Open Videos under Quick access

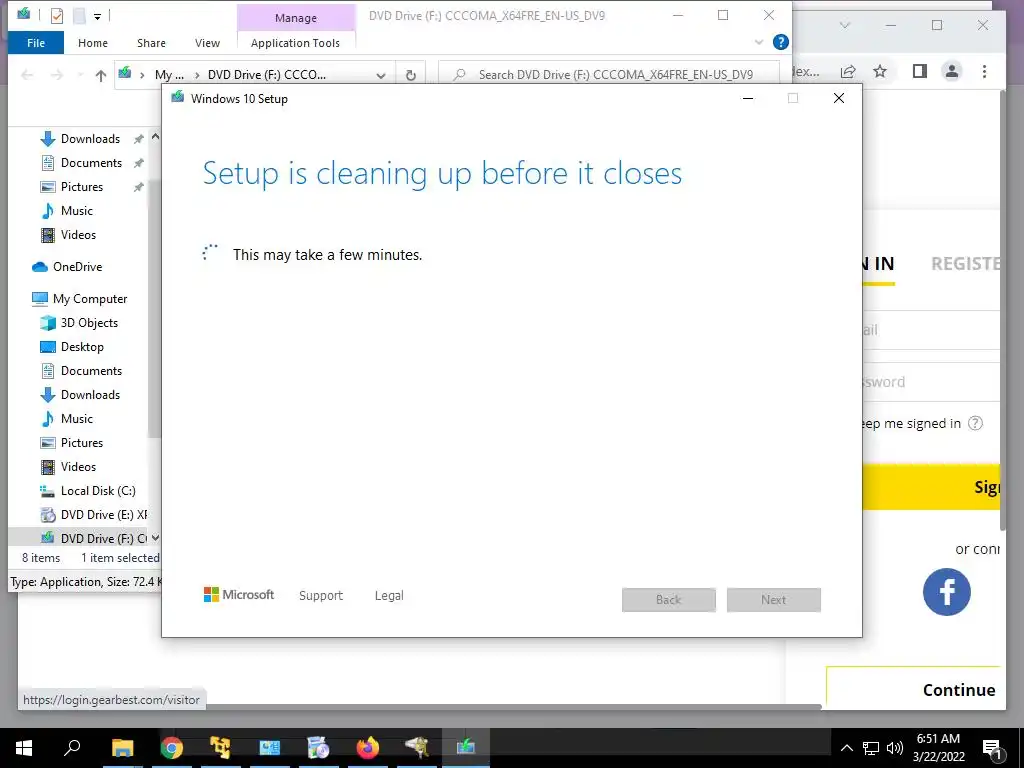pyautogui.click(x=78, y=234)
